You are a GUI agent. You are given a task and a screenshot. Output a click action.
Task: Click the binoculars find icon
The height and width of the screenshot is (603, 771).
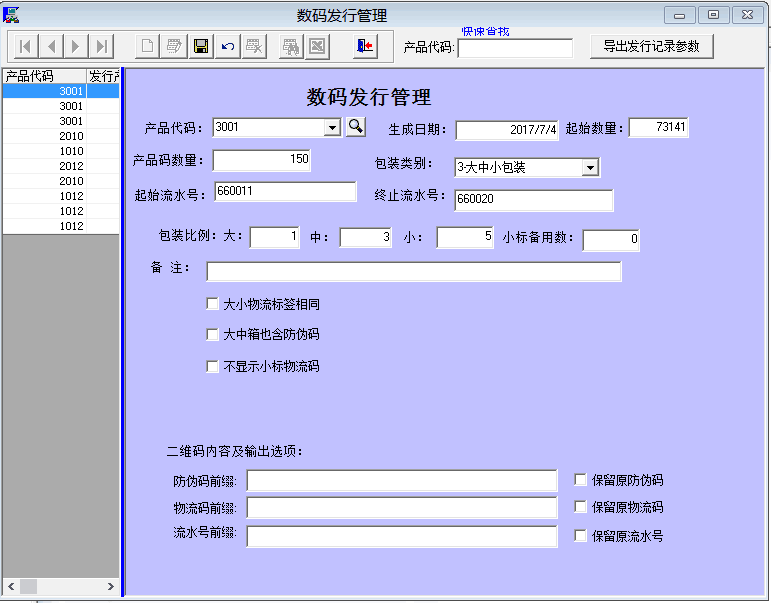pyautogui.click(x=291, y=47)
